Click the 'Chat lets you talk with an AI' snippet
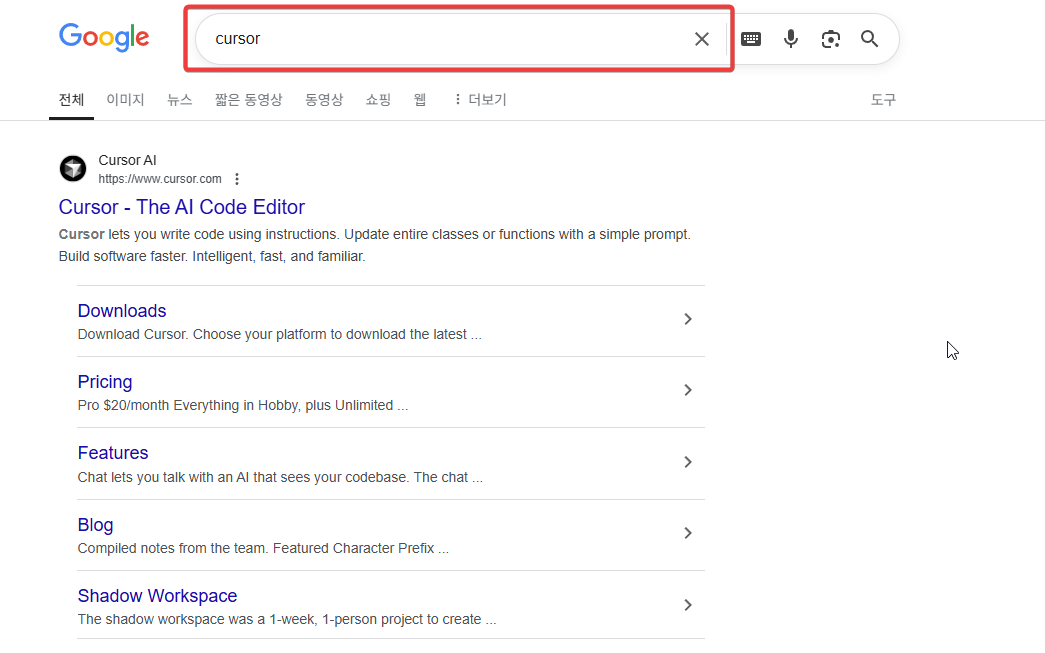This screenshot has width=1045, height=653. [280, 477]
